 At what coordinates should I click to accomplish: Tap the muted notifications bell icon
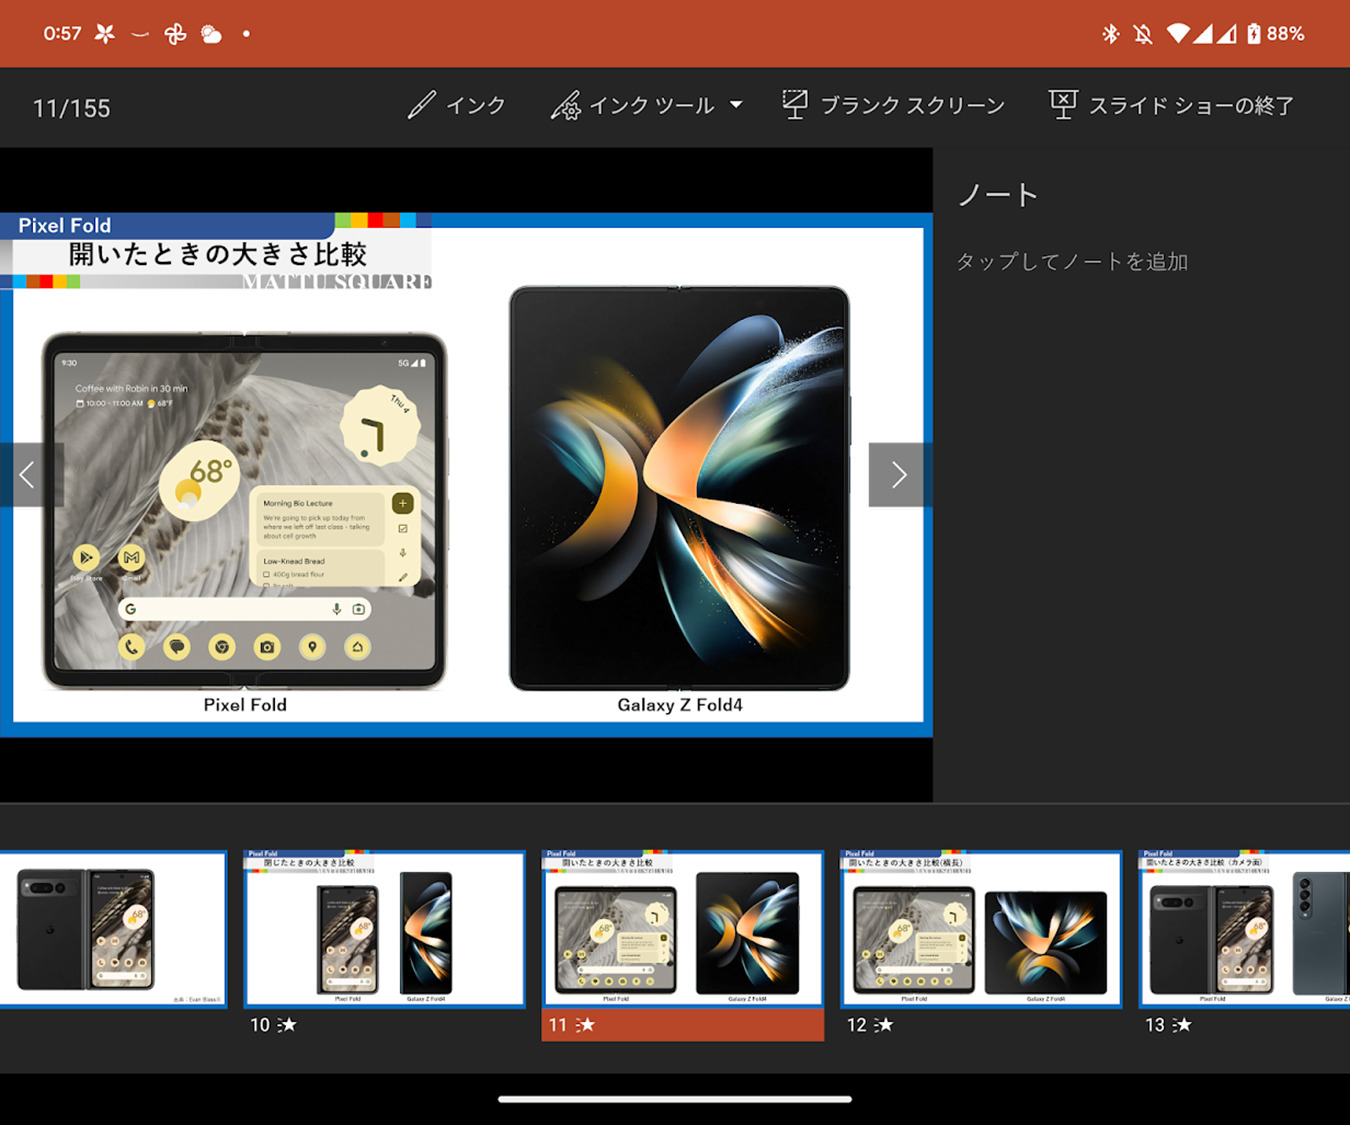[1143, 34]
